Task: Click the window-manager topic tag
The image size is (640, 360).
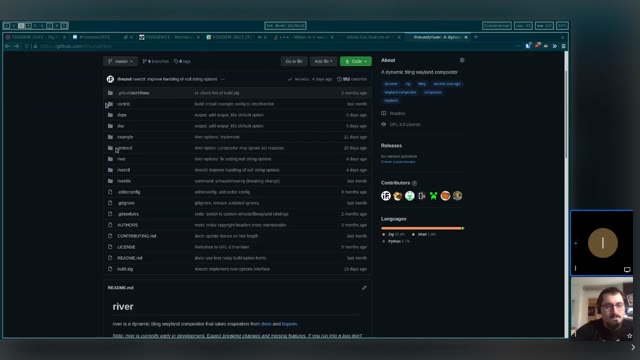Action: (447, 84)
